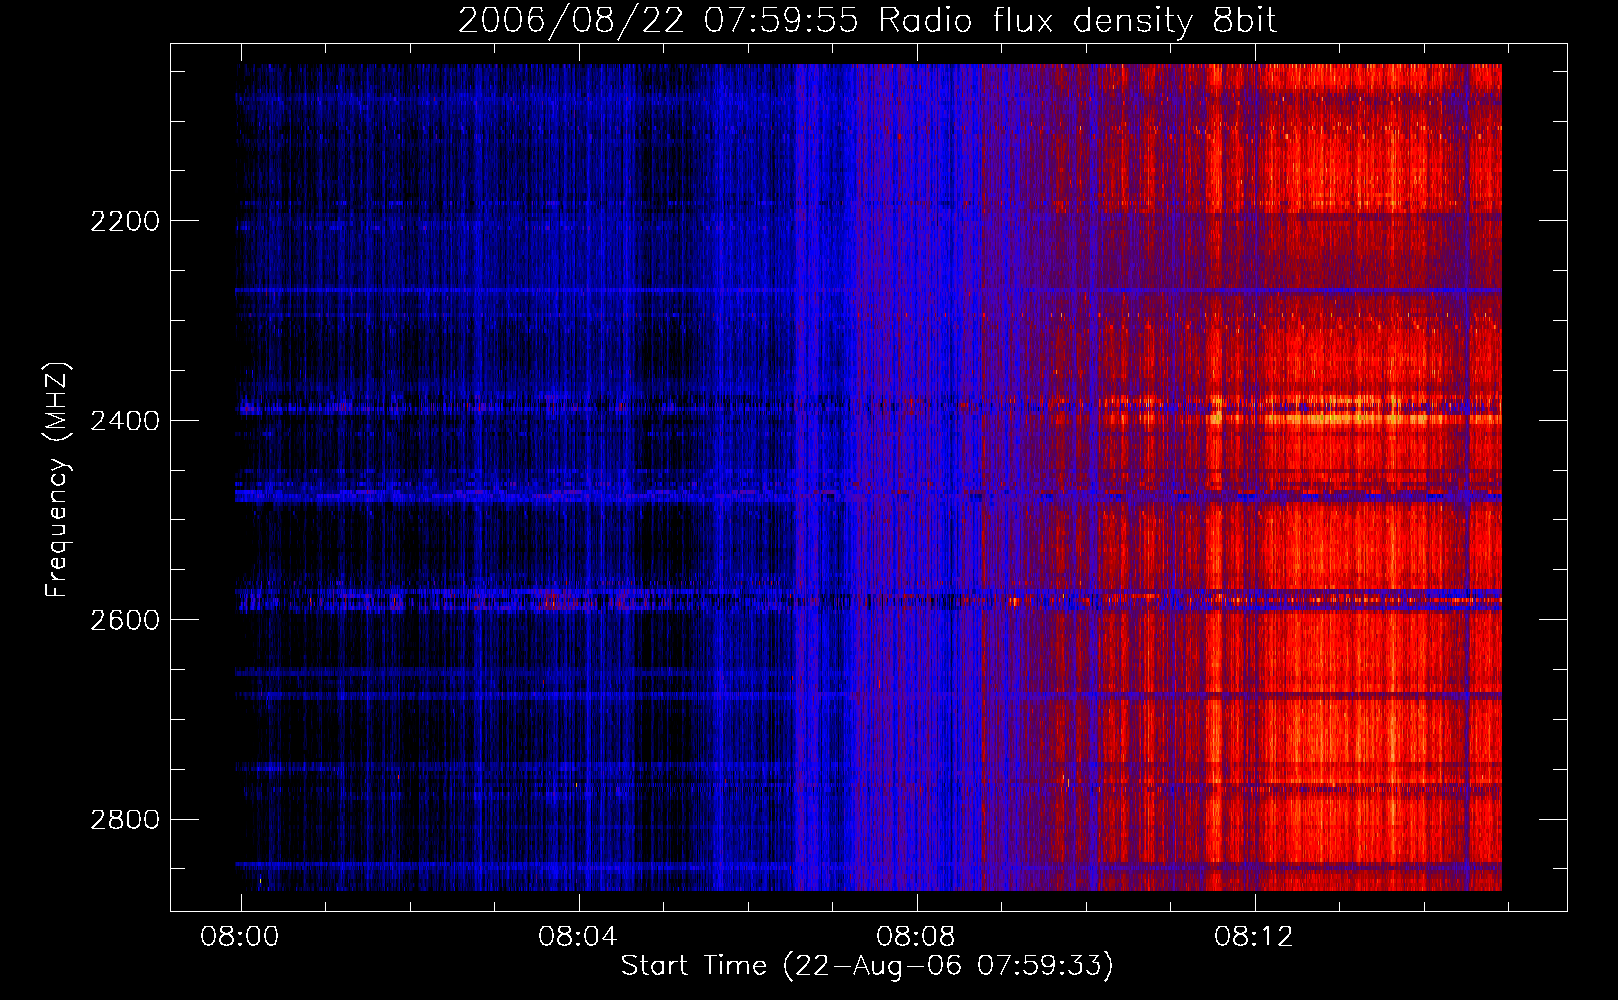The image size is (1618, 1000).
Task: Click the 2600 frequency tick label
Action: (x=125, y=620)
